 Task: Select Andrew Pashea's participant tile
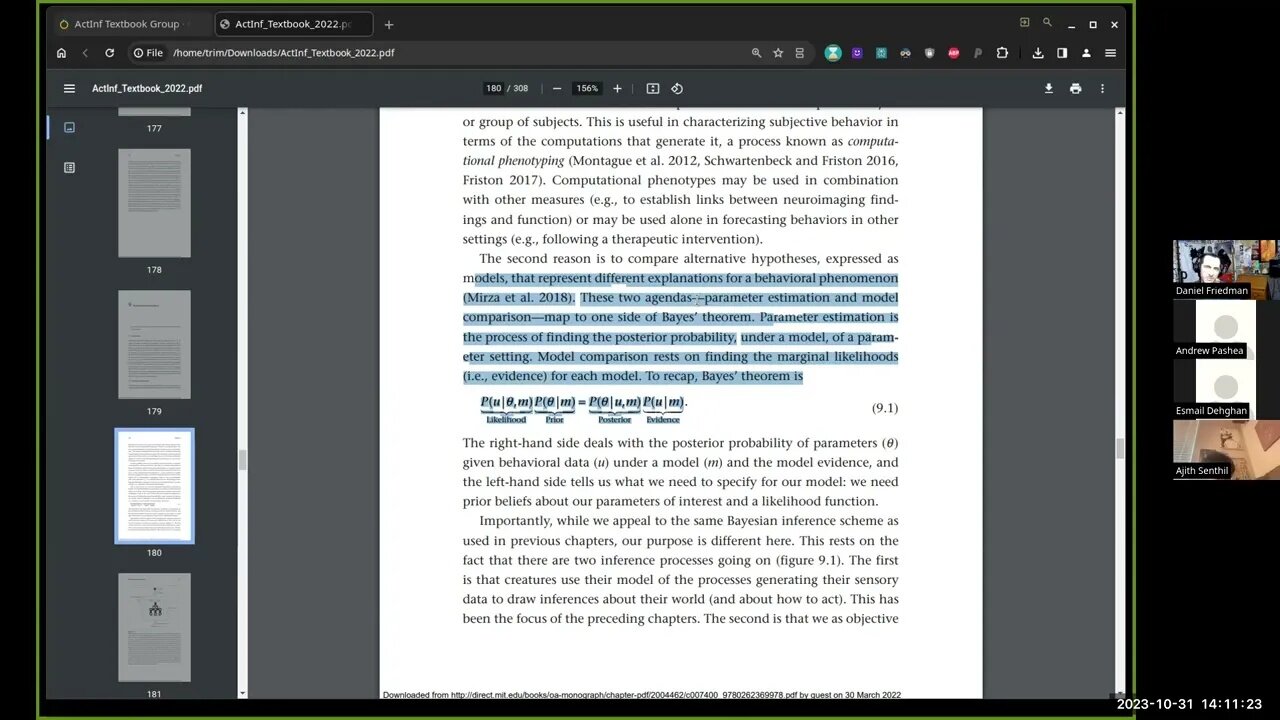(1226, 328)
